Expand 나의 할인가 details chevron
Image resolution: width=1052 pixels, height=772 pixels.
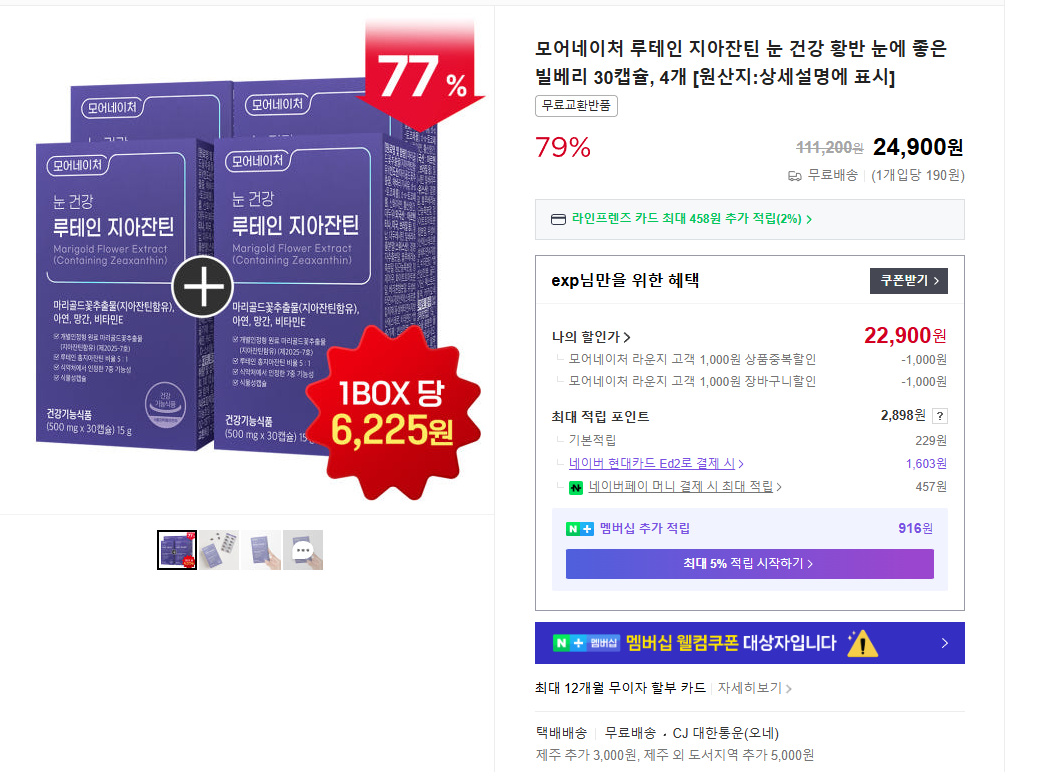627,337
